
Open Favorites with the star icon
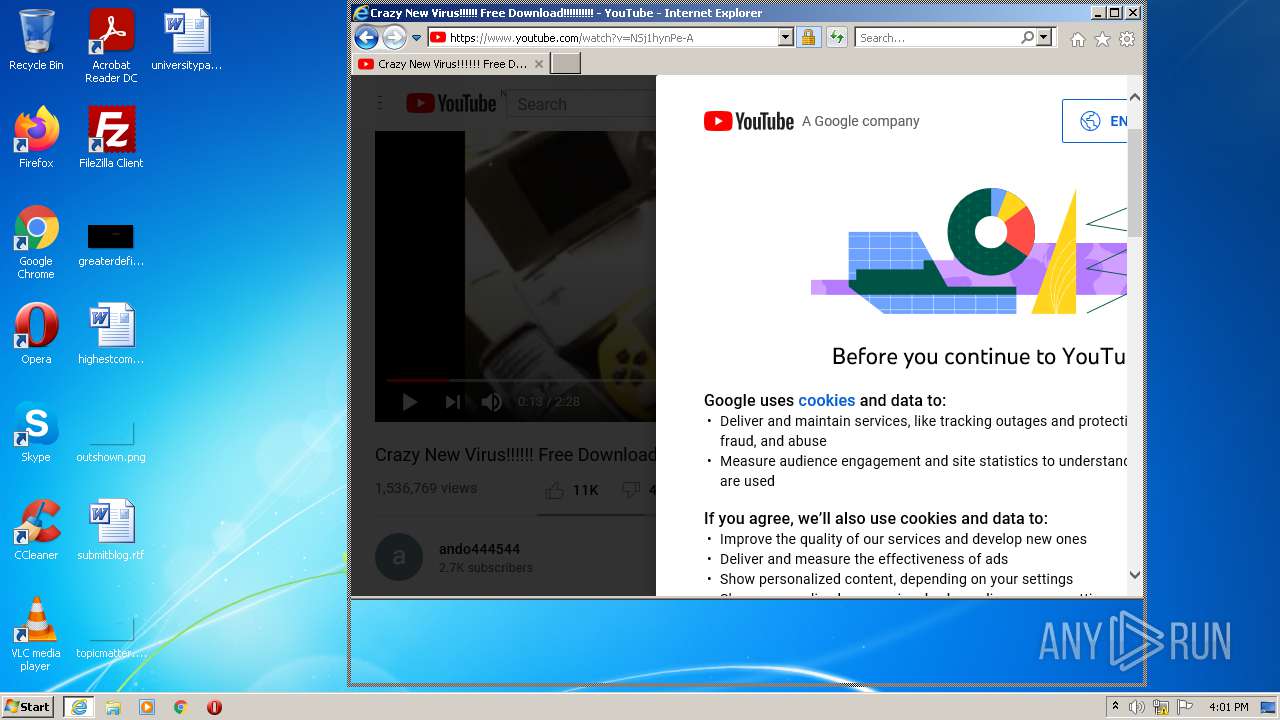click(x=1102, y=39)
